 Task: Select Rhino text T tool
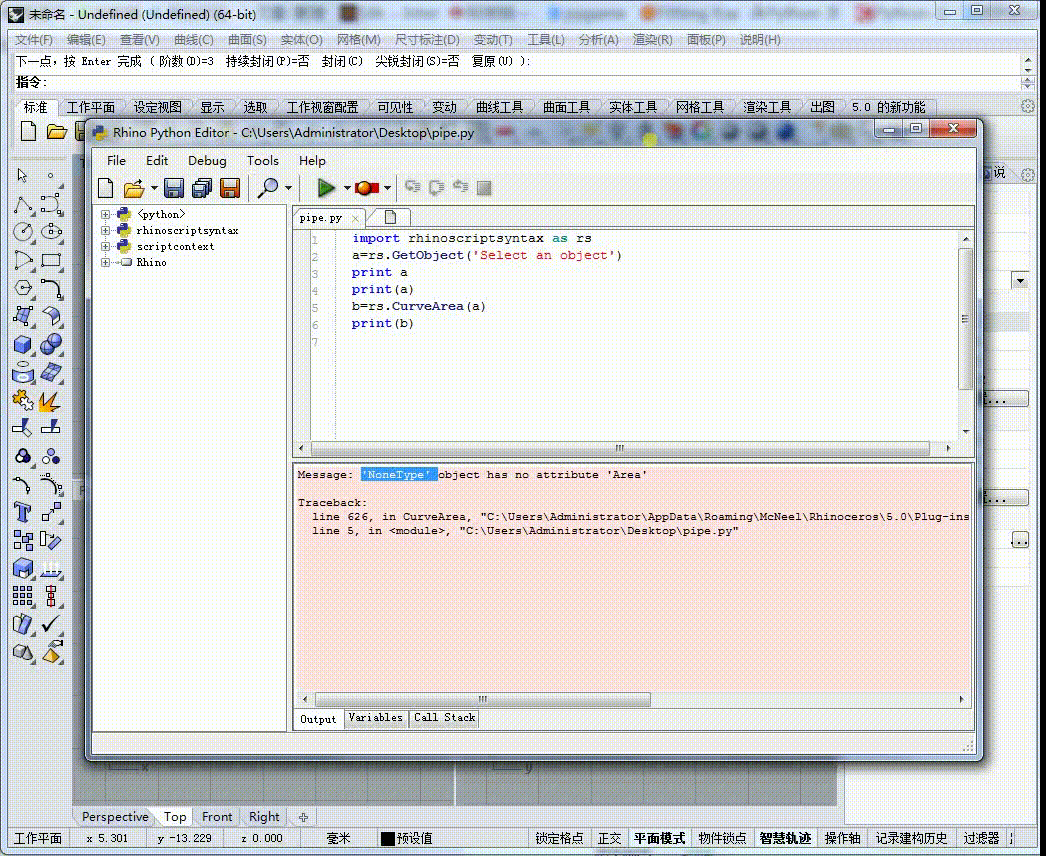point(22,512)
